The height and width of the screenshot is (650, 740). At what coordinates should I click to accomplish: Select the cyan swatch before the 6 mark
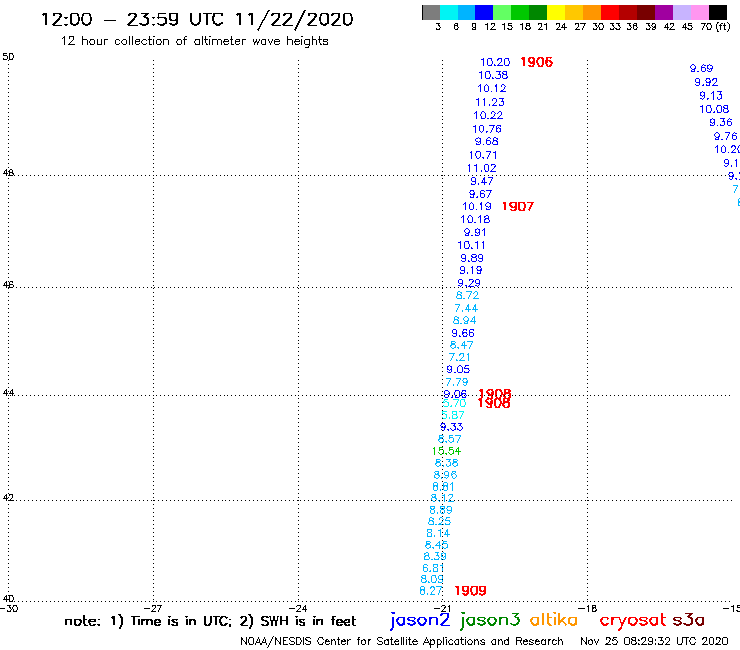tap(449, 12)
